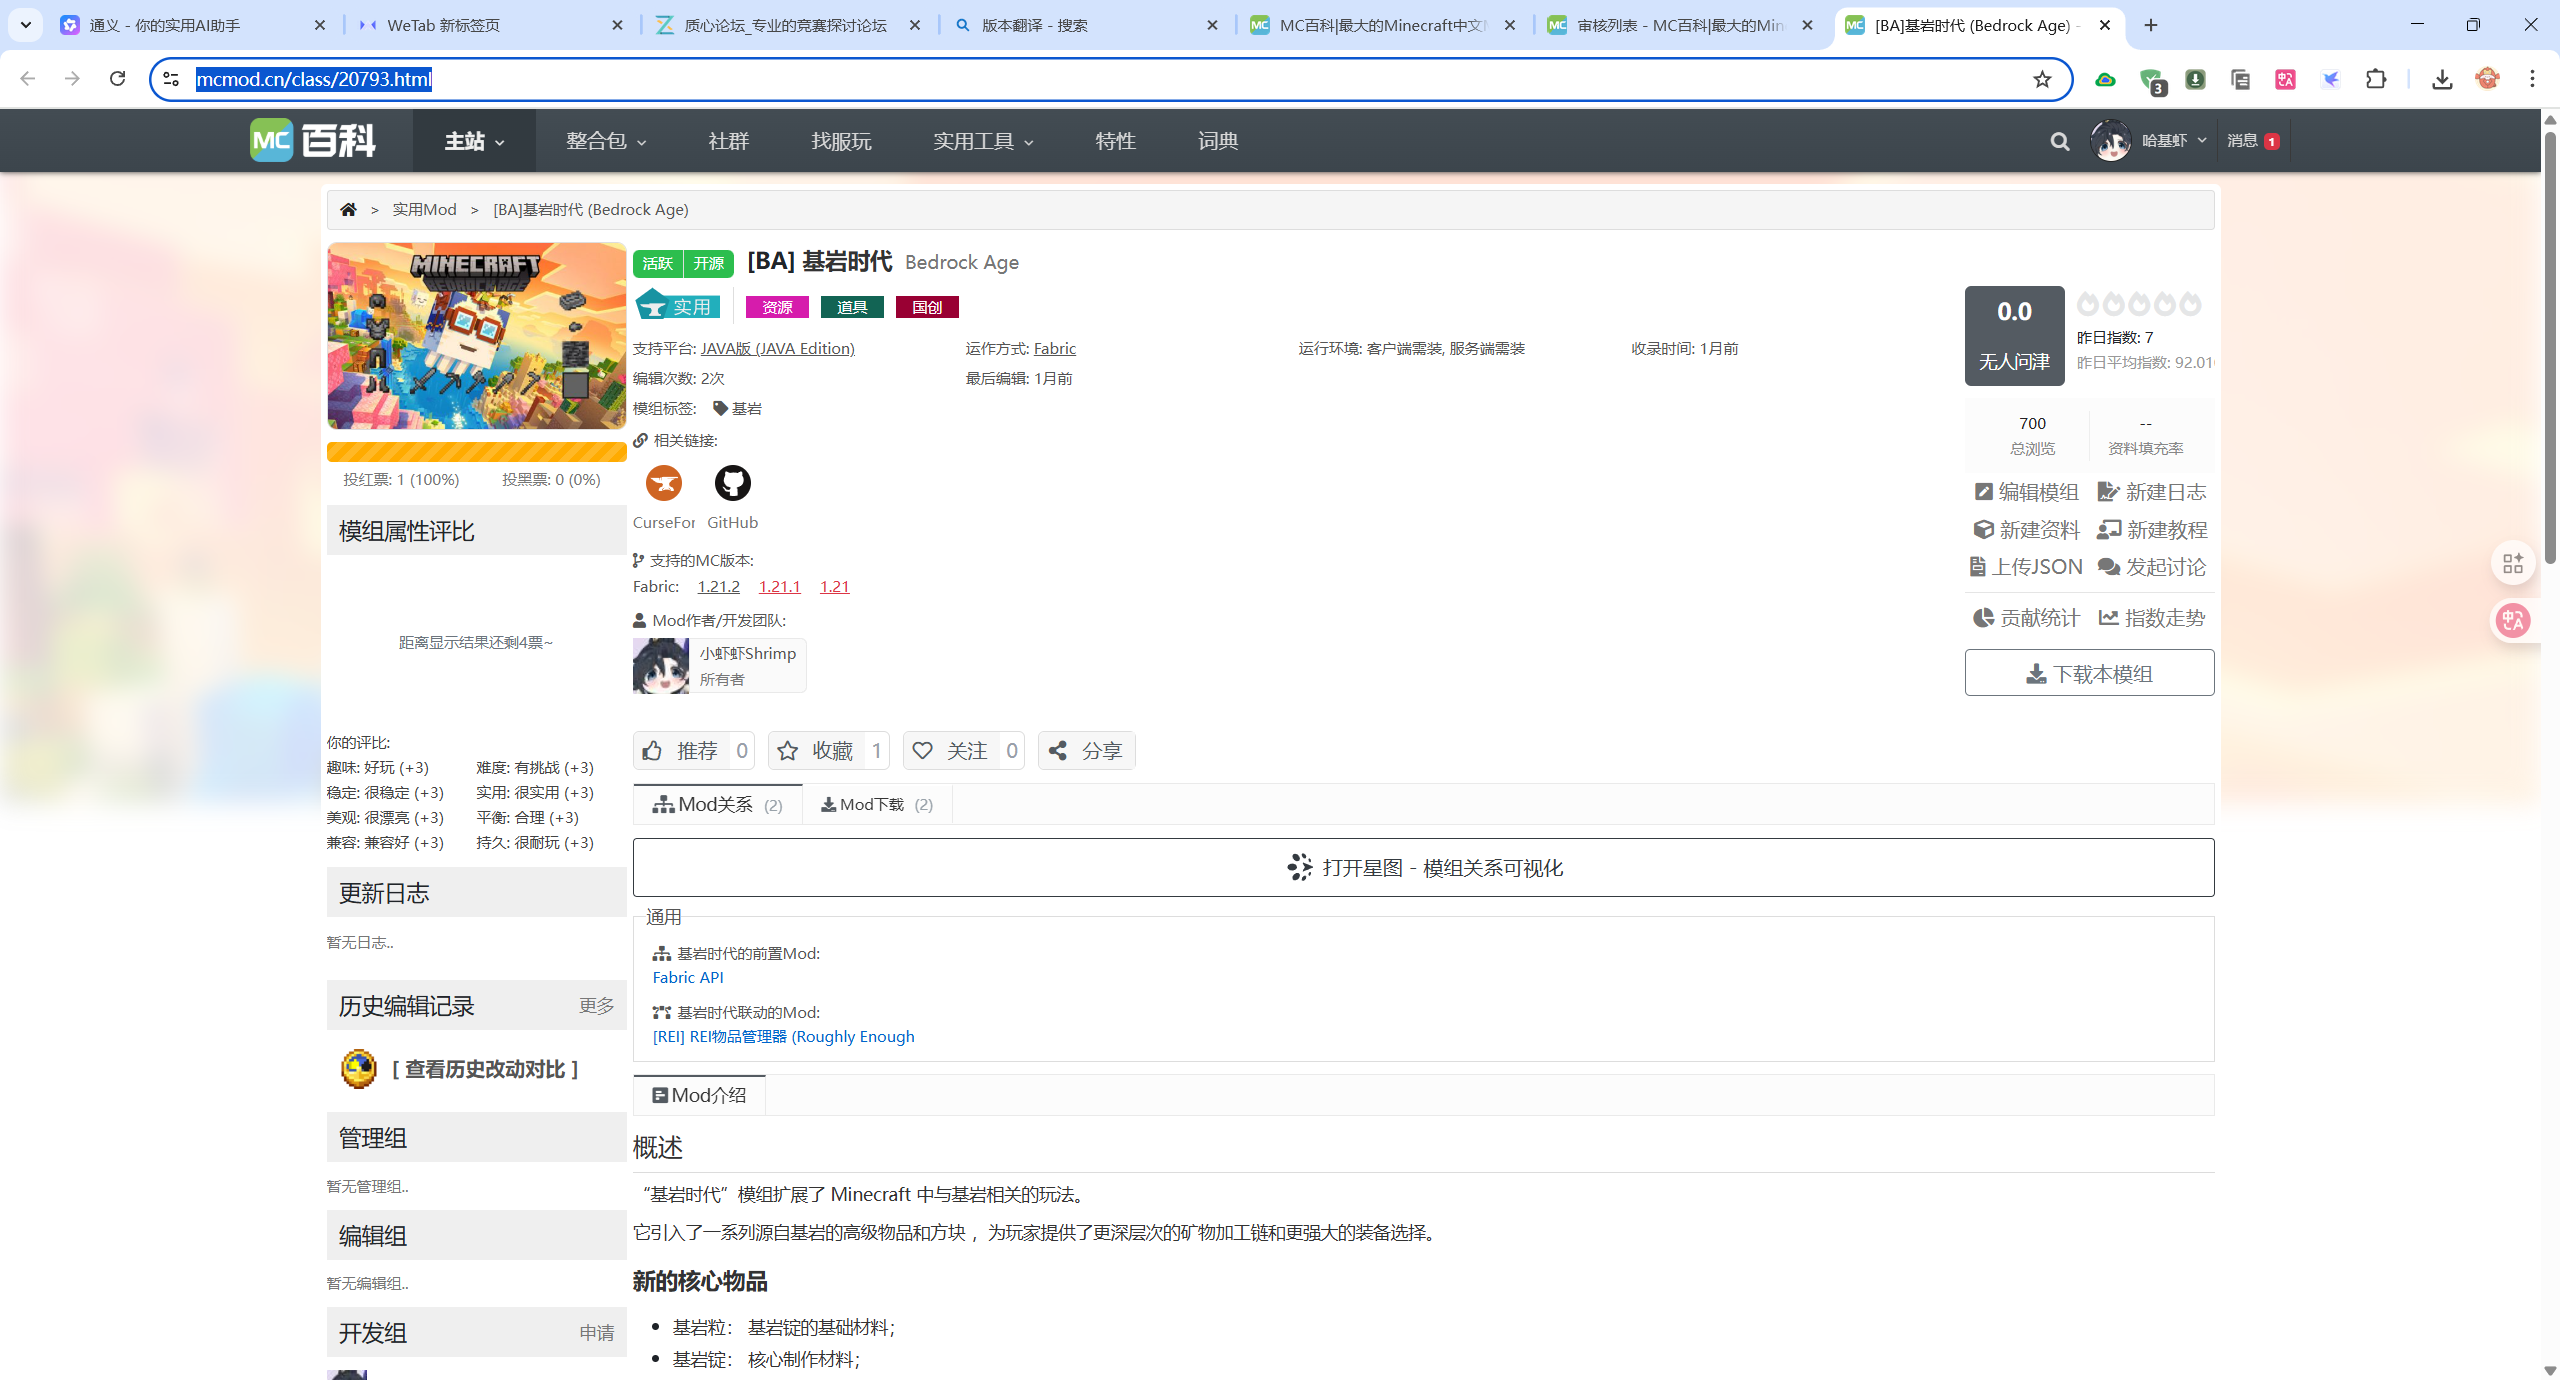Viewport: 2560px width, 1380px height.
Task: Click the five-star rating control
Action: click(2138, 304)
